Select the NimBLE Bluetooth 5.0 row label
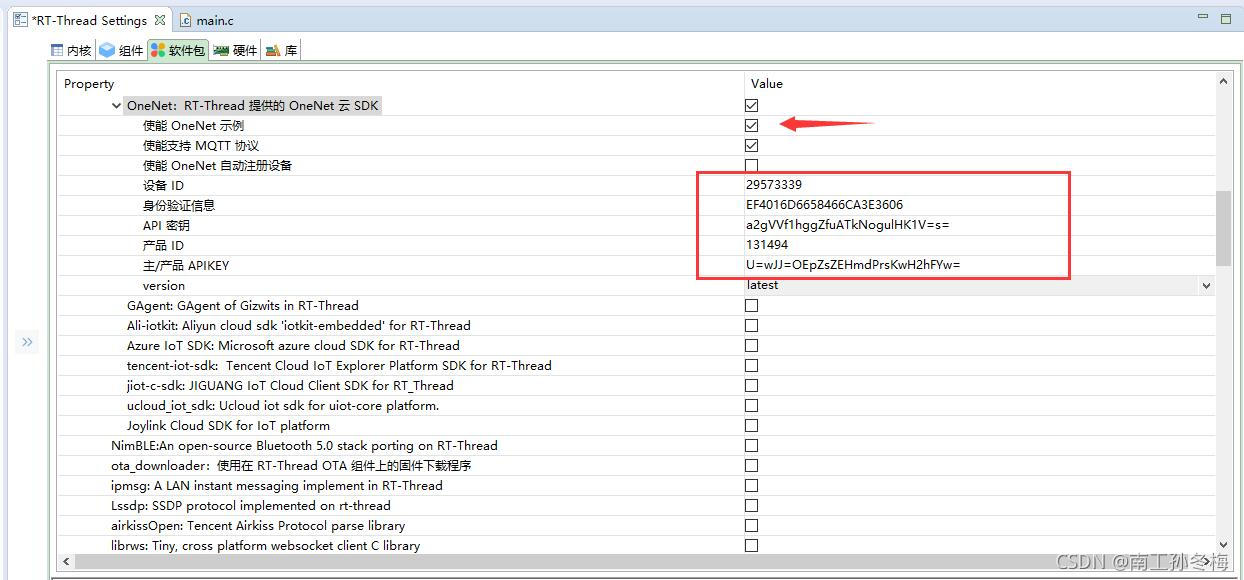The height and width of the screenshot is (580, 1244). [304, 445]
